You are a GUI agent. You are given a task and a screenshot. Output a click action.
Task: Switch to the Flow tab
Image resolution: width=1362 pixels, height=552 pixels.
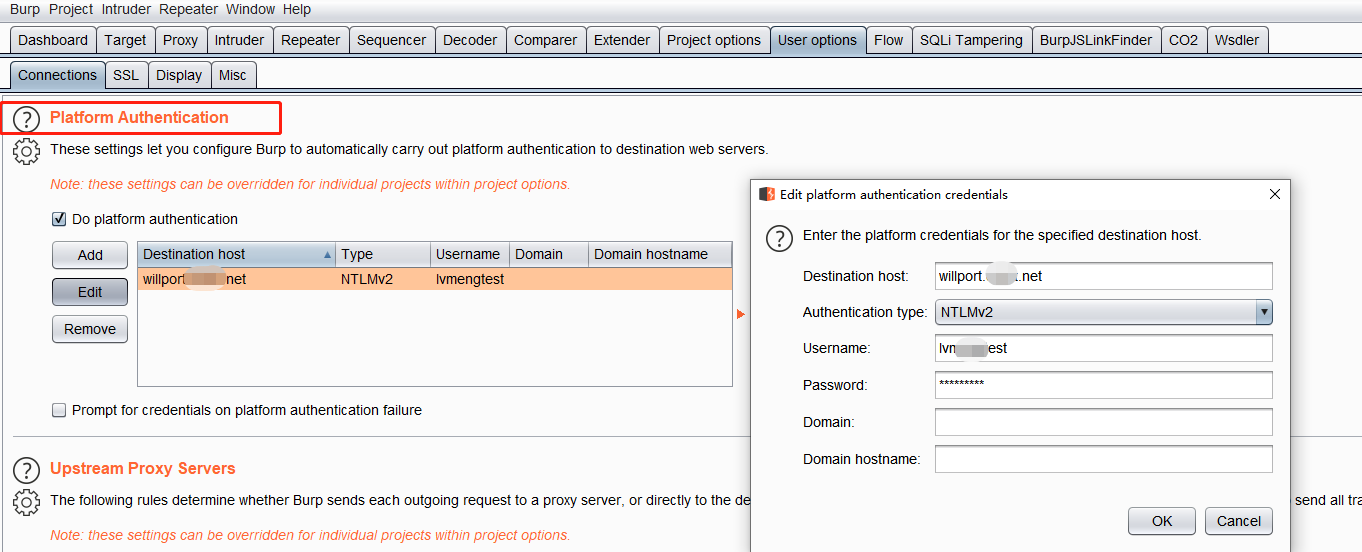tap(889, 40)
